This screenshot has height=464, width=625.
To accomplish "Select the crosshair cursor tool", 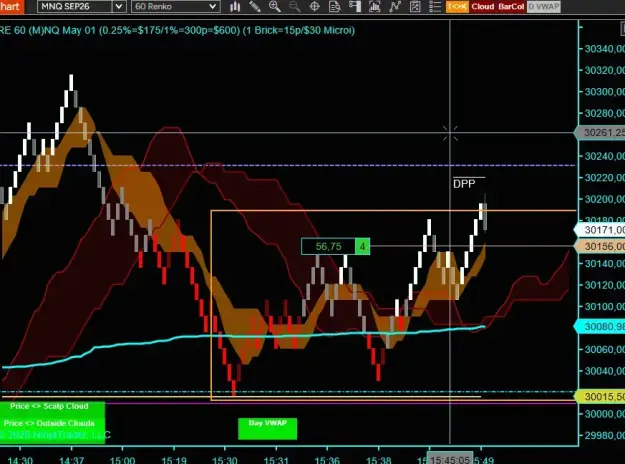I will 314,6.
